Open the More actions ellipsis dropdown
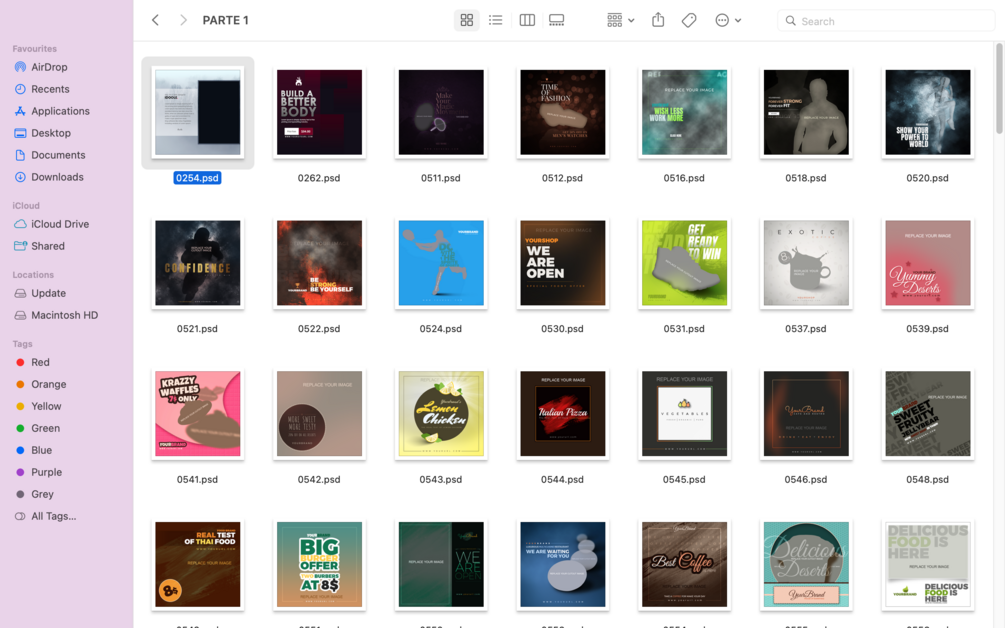Viewport: 1005px width, 628px height. (728, 21)
